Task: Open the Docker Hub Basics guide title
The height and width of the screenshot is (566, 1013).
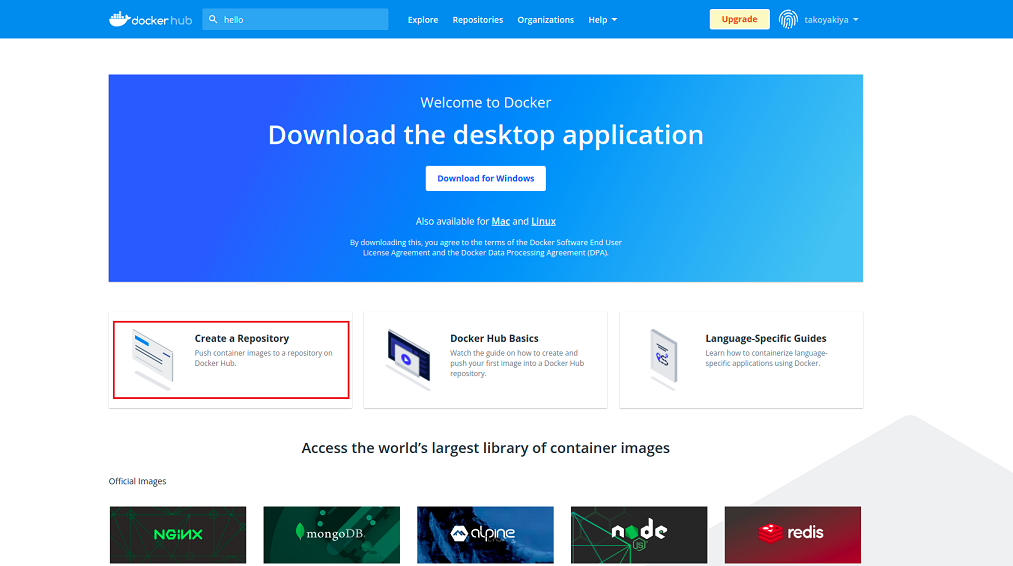Action: pos(494,338)
